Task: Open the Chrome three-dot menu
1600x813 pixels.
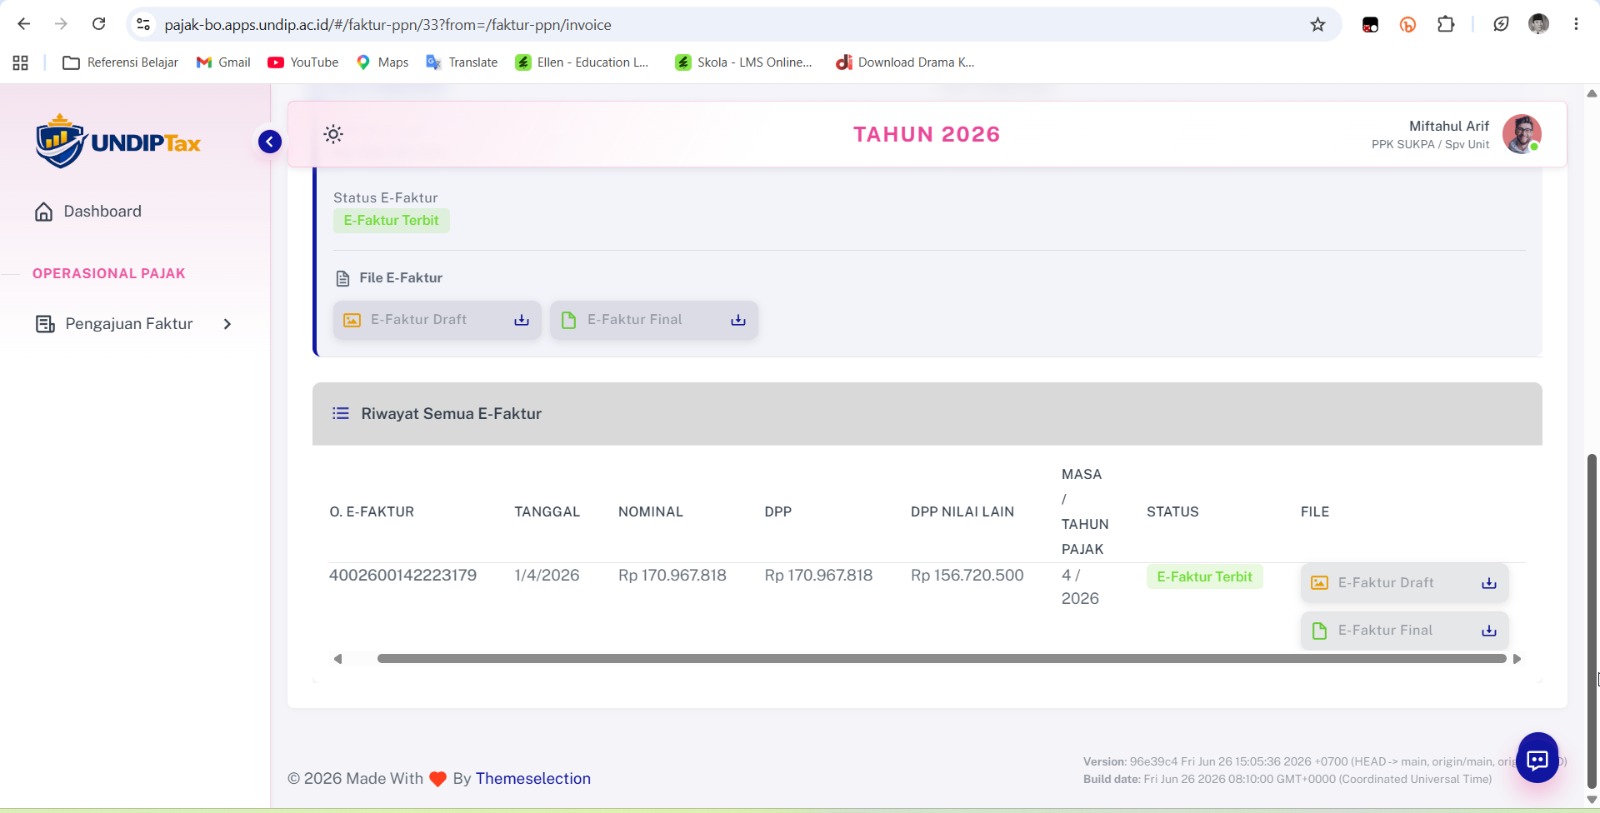Action: 1576,24
